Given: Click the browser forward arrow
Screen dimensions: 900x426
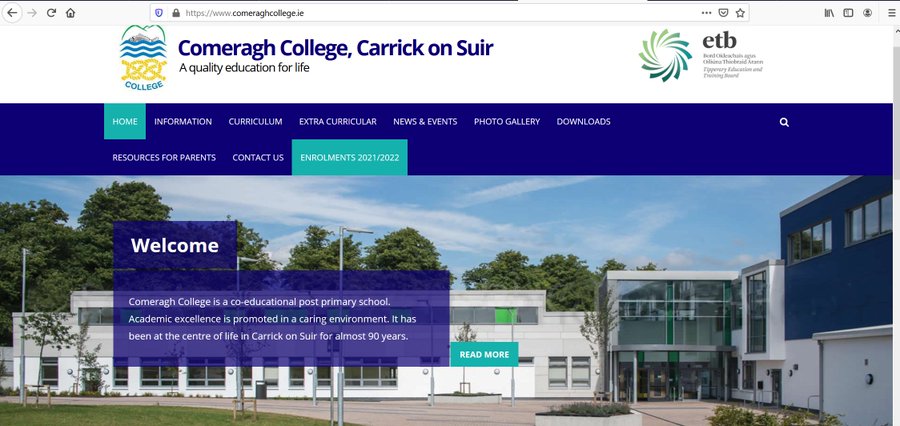Looking at the screenshot, I should point(32,13).
